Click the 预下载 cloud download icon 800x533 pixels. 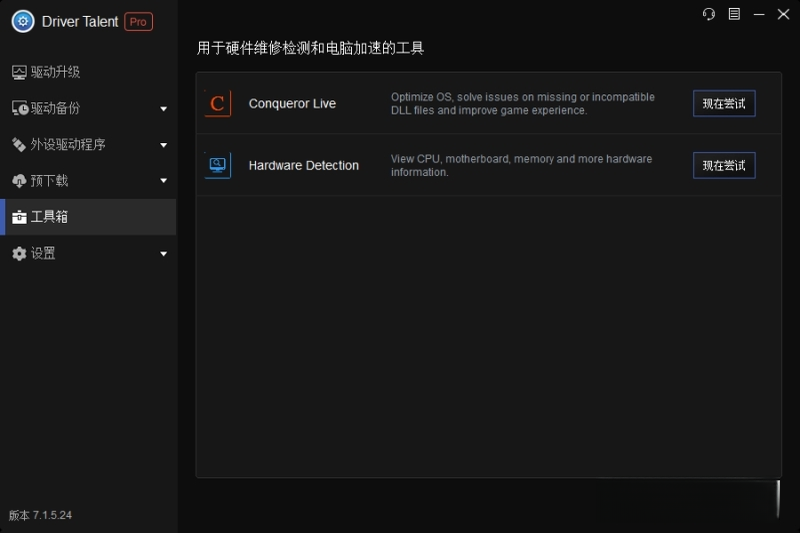(19, 181)
